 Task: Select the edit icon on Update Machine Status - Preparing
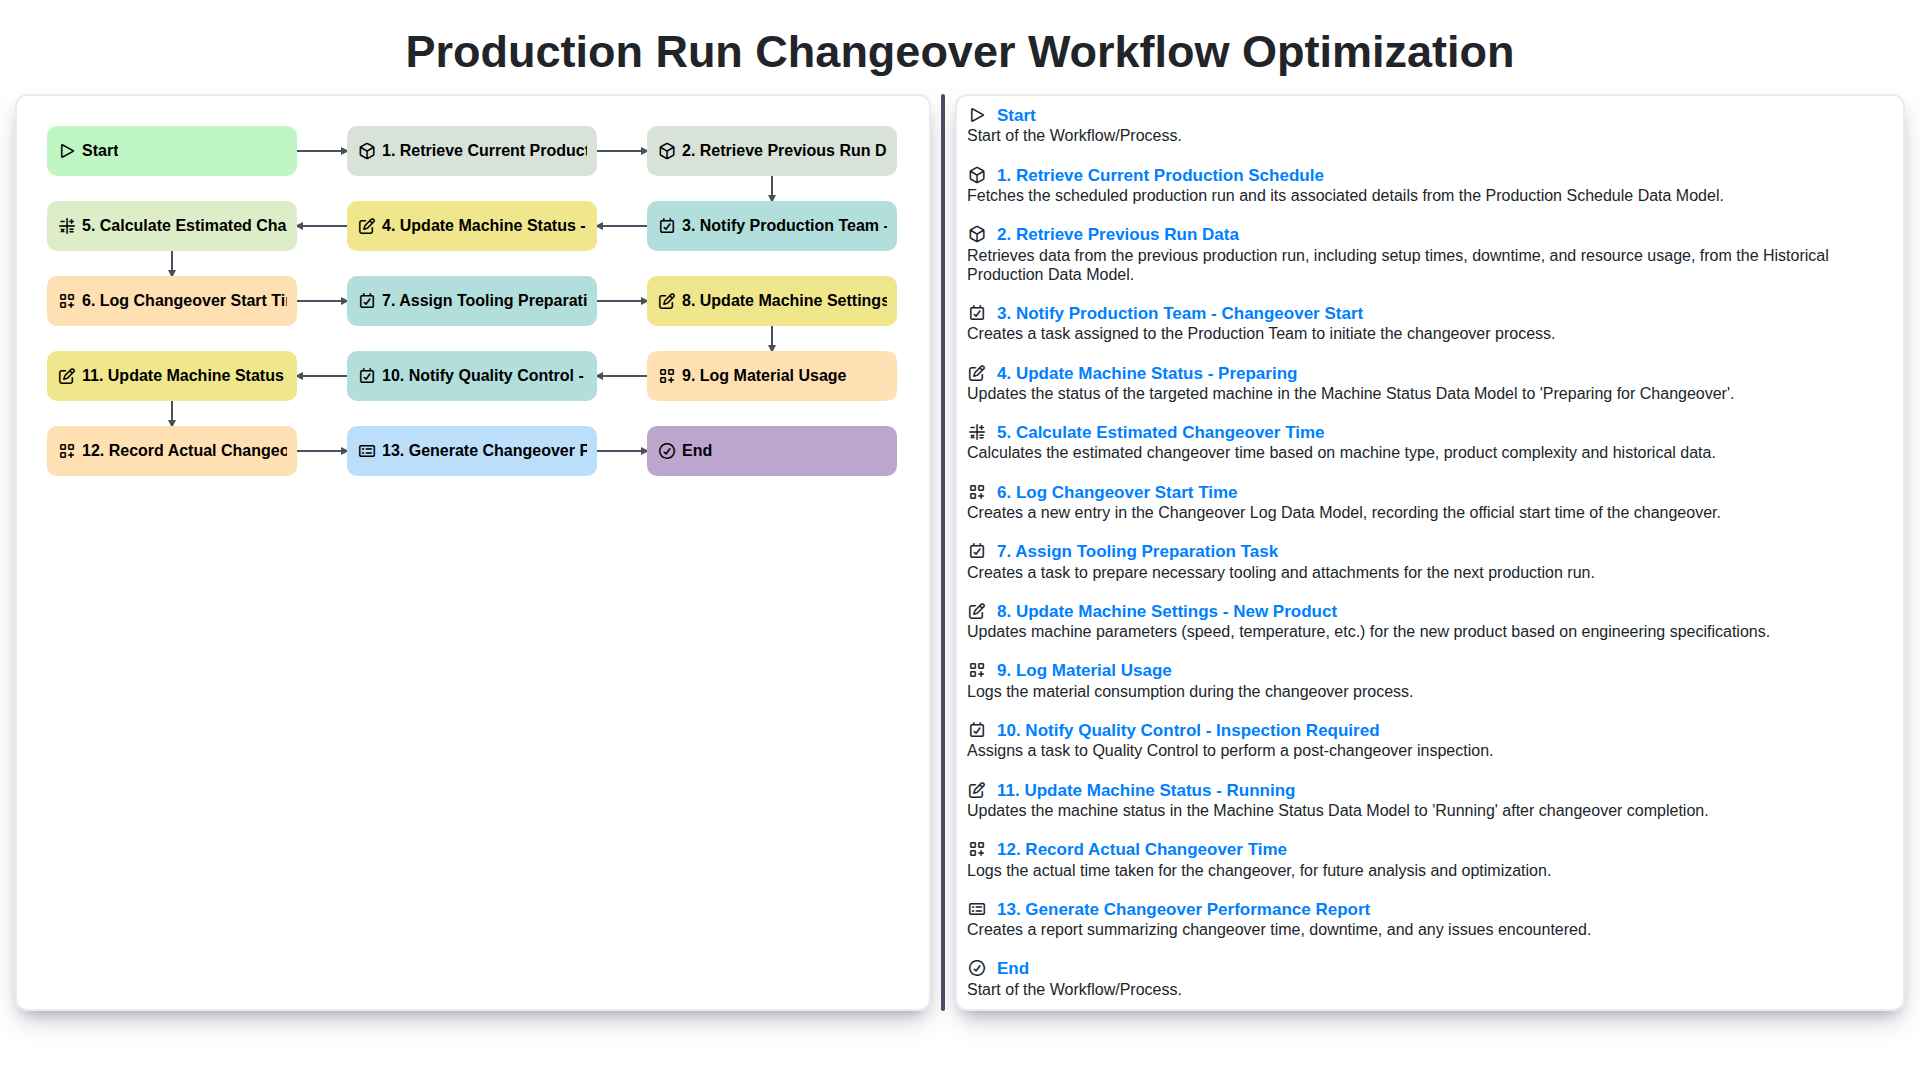(367, 226)
